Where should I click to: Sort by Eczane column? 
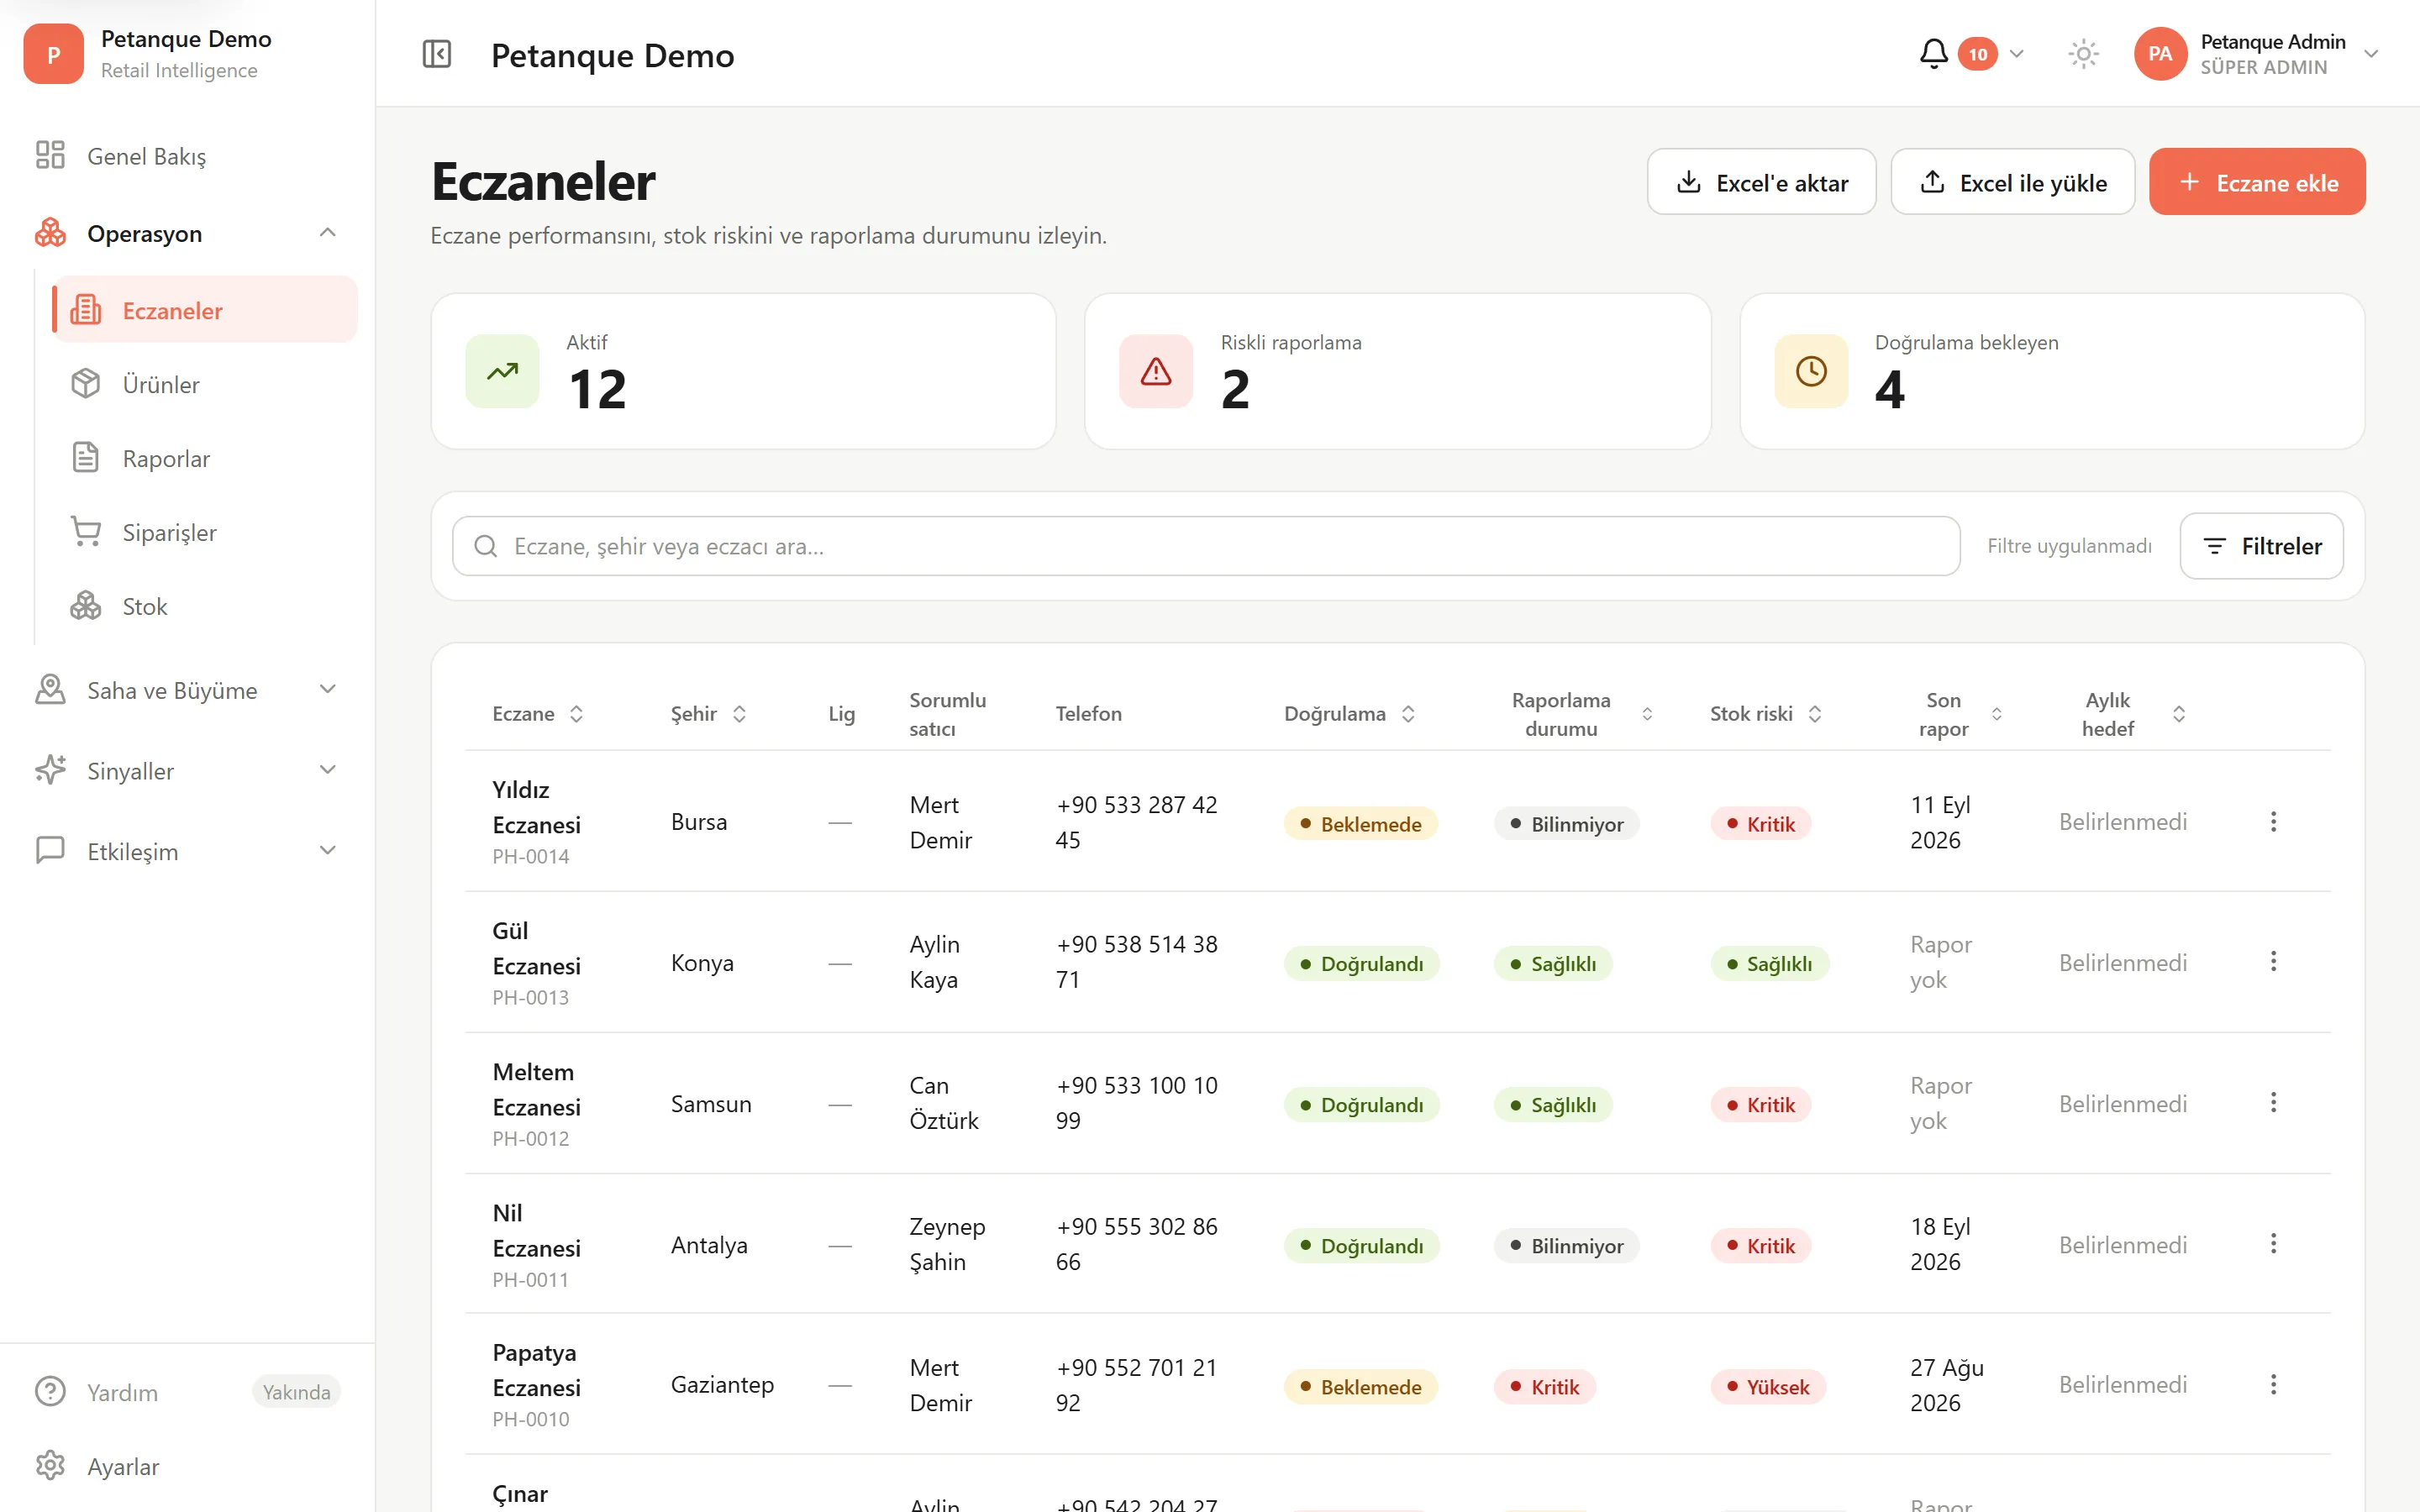point(538,714)
